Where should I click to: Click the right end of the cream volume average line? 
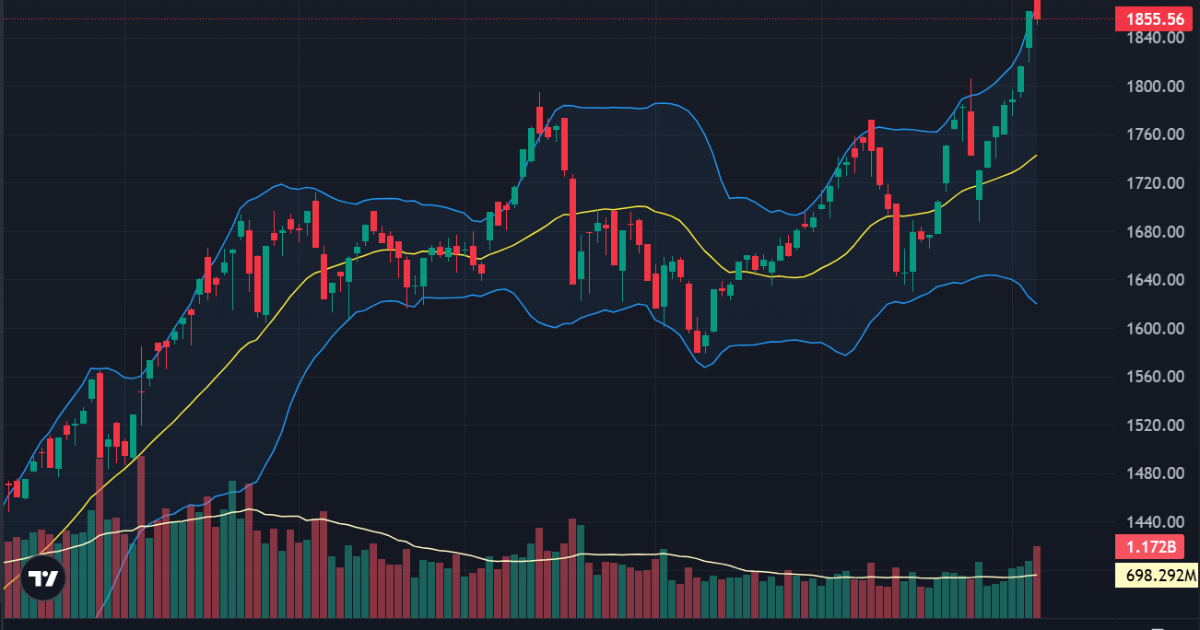tap(1036, 575)
